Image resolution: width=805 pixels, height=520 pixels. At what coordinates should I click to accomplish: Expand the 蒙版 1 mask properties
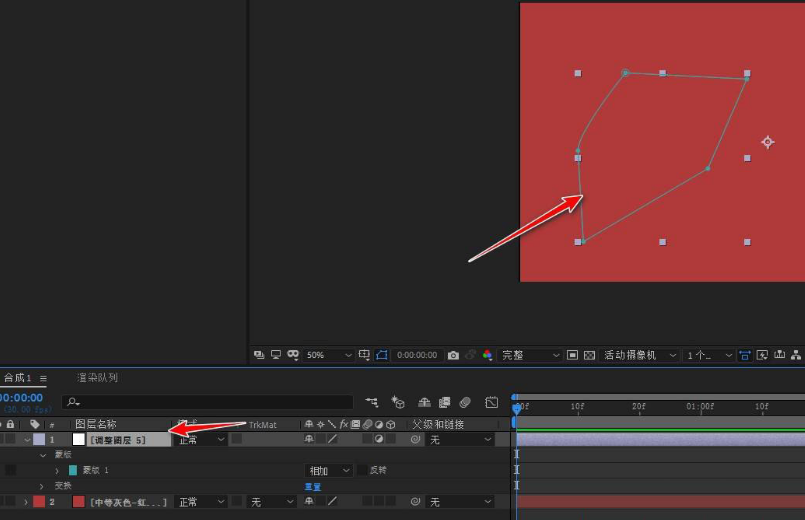tap(57, 471)
